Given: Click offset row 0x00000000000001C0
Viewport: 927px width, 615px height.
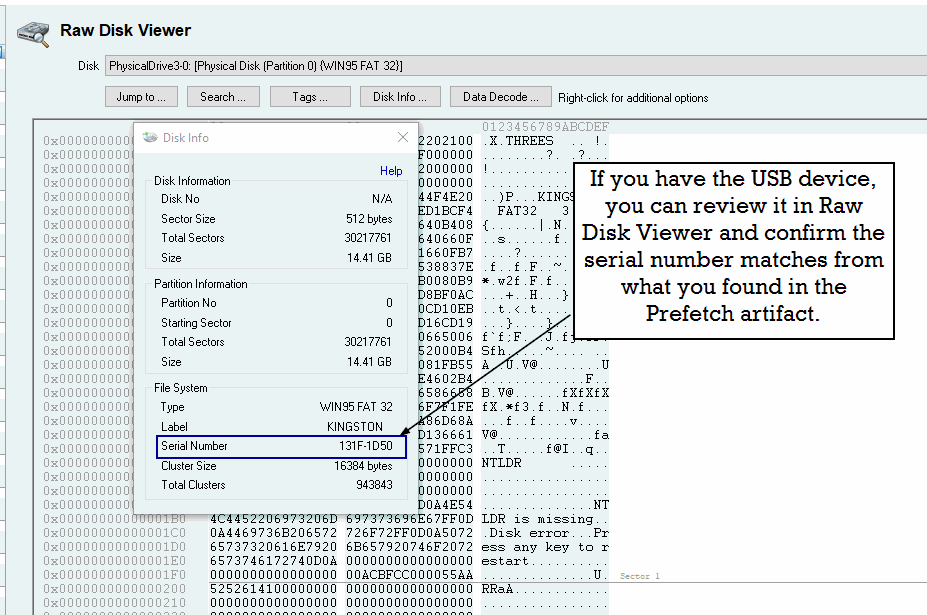Looking at the screenshot, I should pyautogui.click(x=114, y=533).
